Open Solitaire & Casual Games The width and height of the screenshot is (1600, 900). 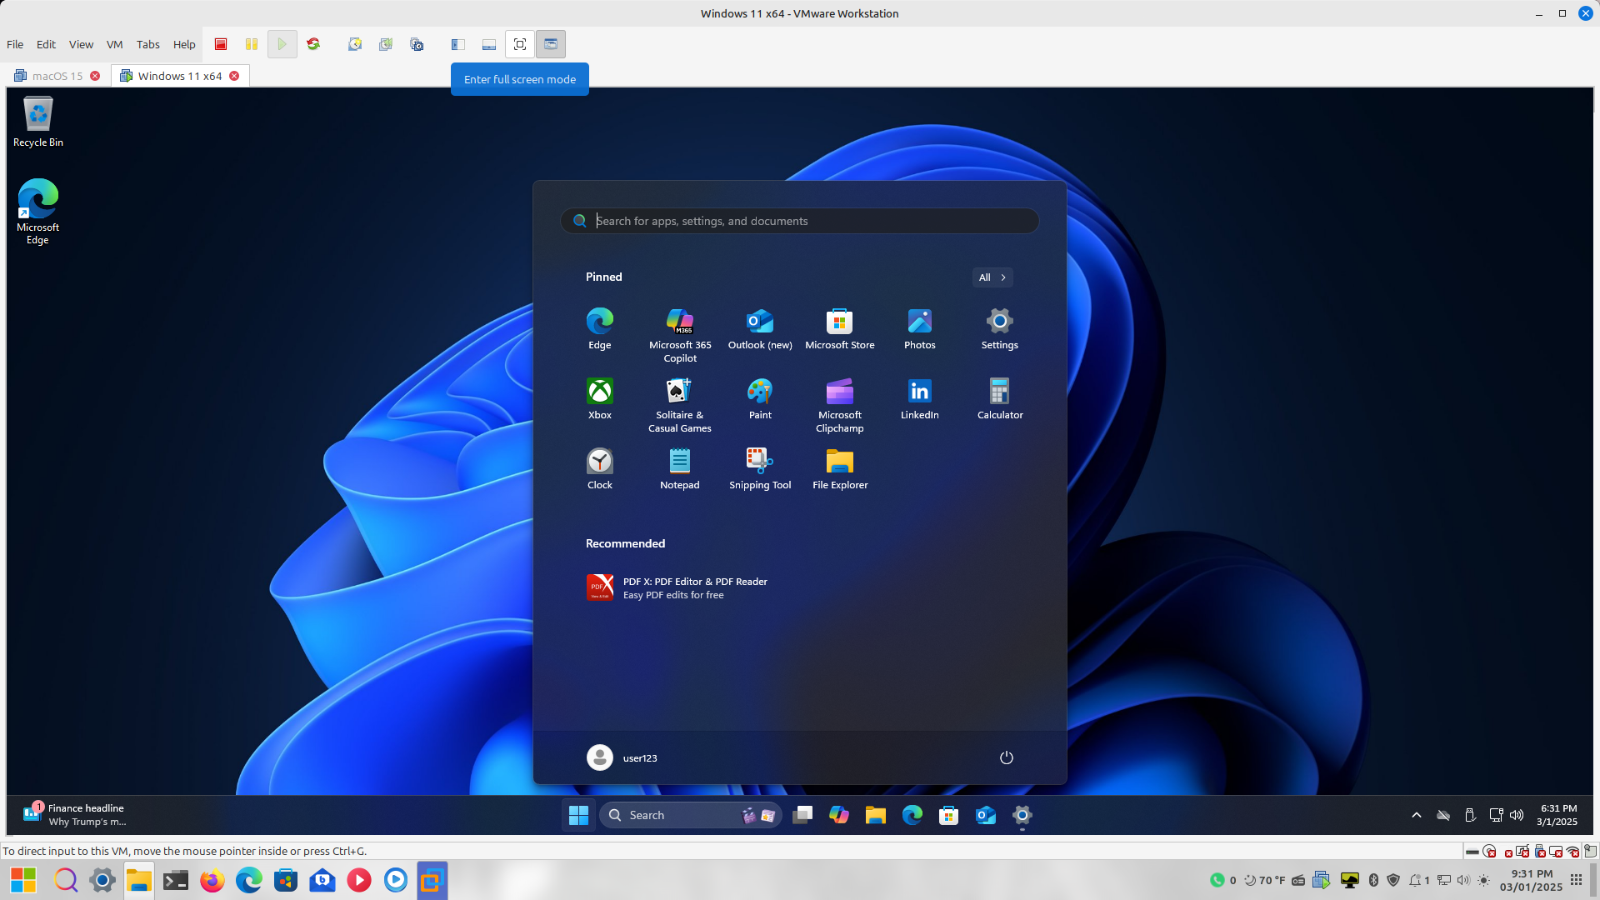[x=680, y=405]
